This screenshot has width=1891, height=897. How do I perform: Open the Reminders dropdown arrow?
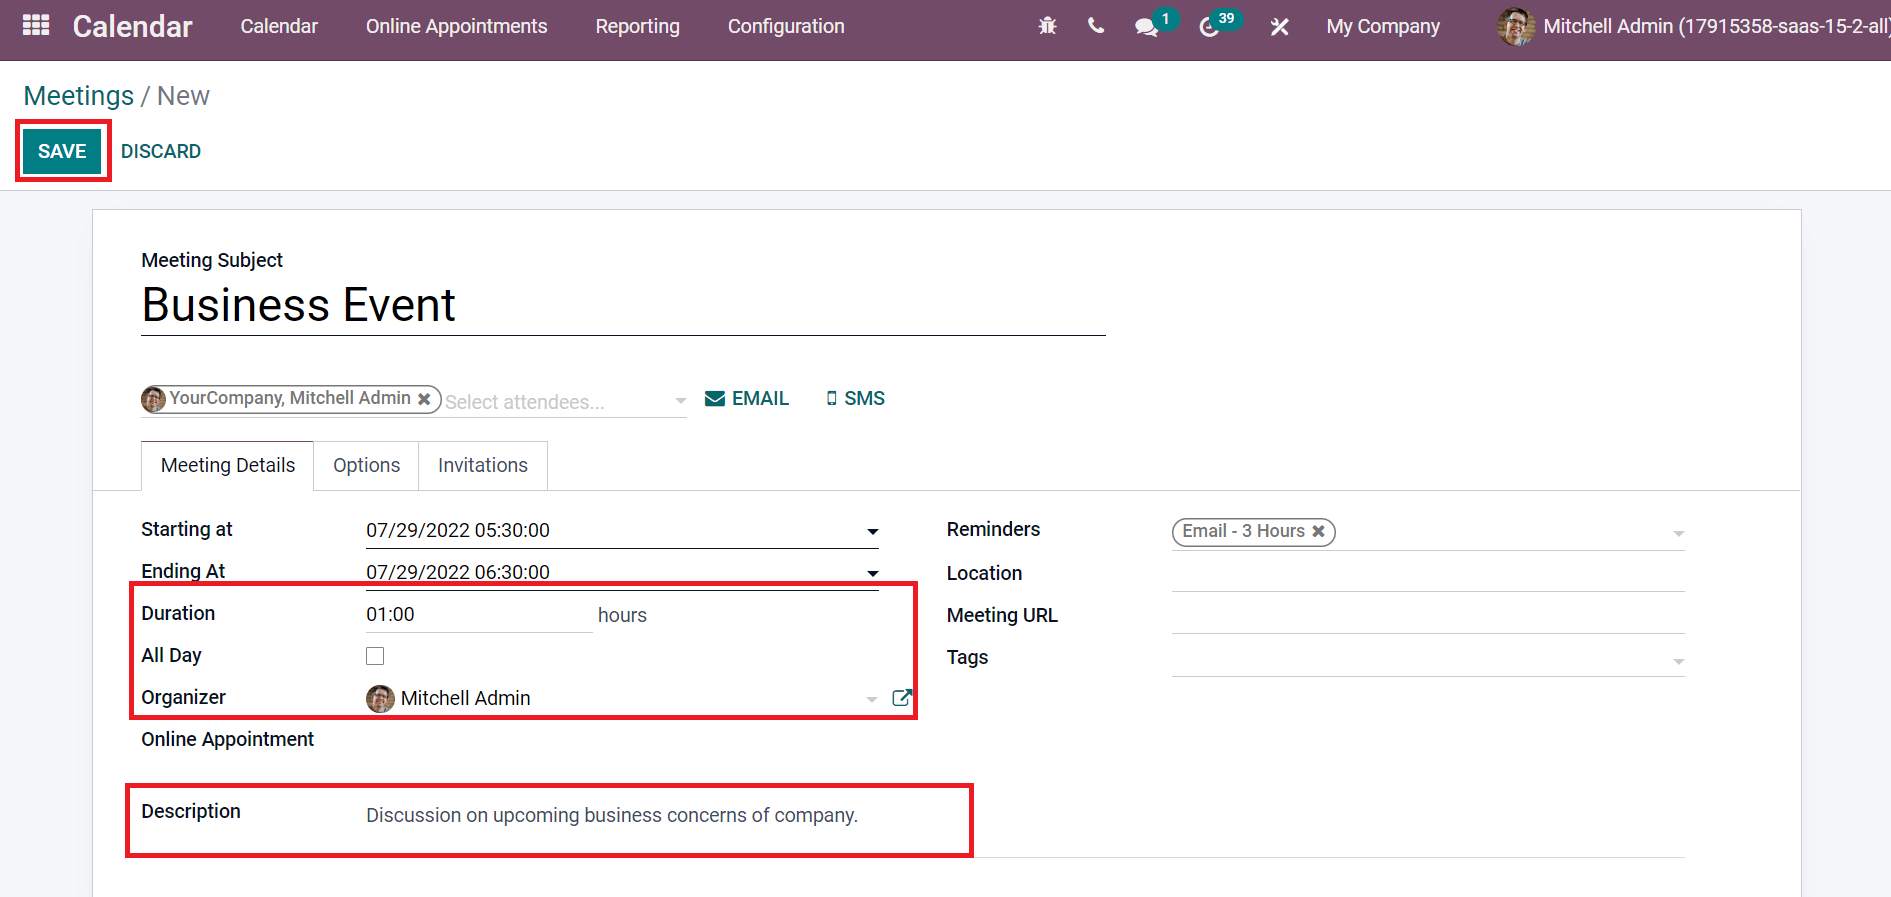(1678, 533)
